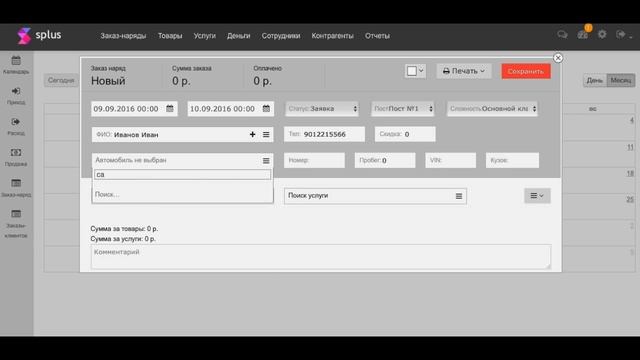This screenshot has width=640, height=360.
Task: Click the red Сохранить button
Action: point(526,71)
